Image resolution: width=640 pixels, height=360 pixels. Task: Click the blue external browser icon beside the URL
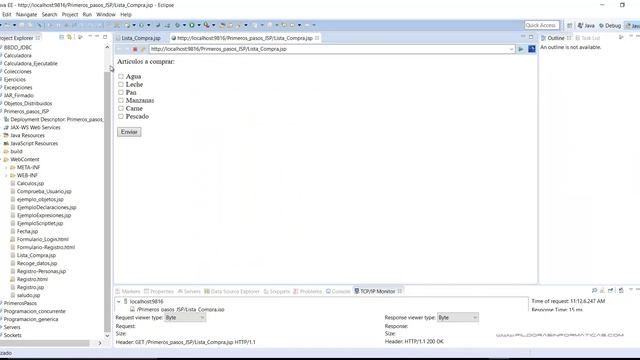(531, 49)
